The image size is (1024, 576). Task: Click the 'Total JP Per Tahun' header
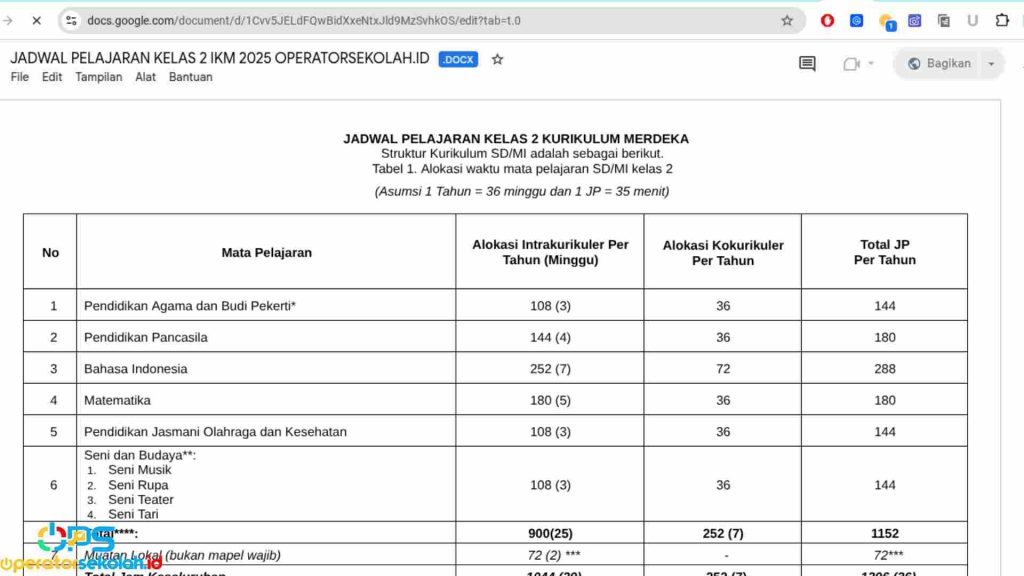click(x=885, y=252)
